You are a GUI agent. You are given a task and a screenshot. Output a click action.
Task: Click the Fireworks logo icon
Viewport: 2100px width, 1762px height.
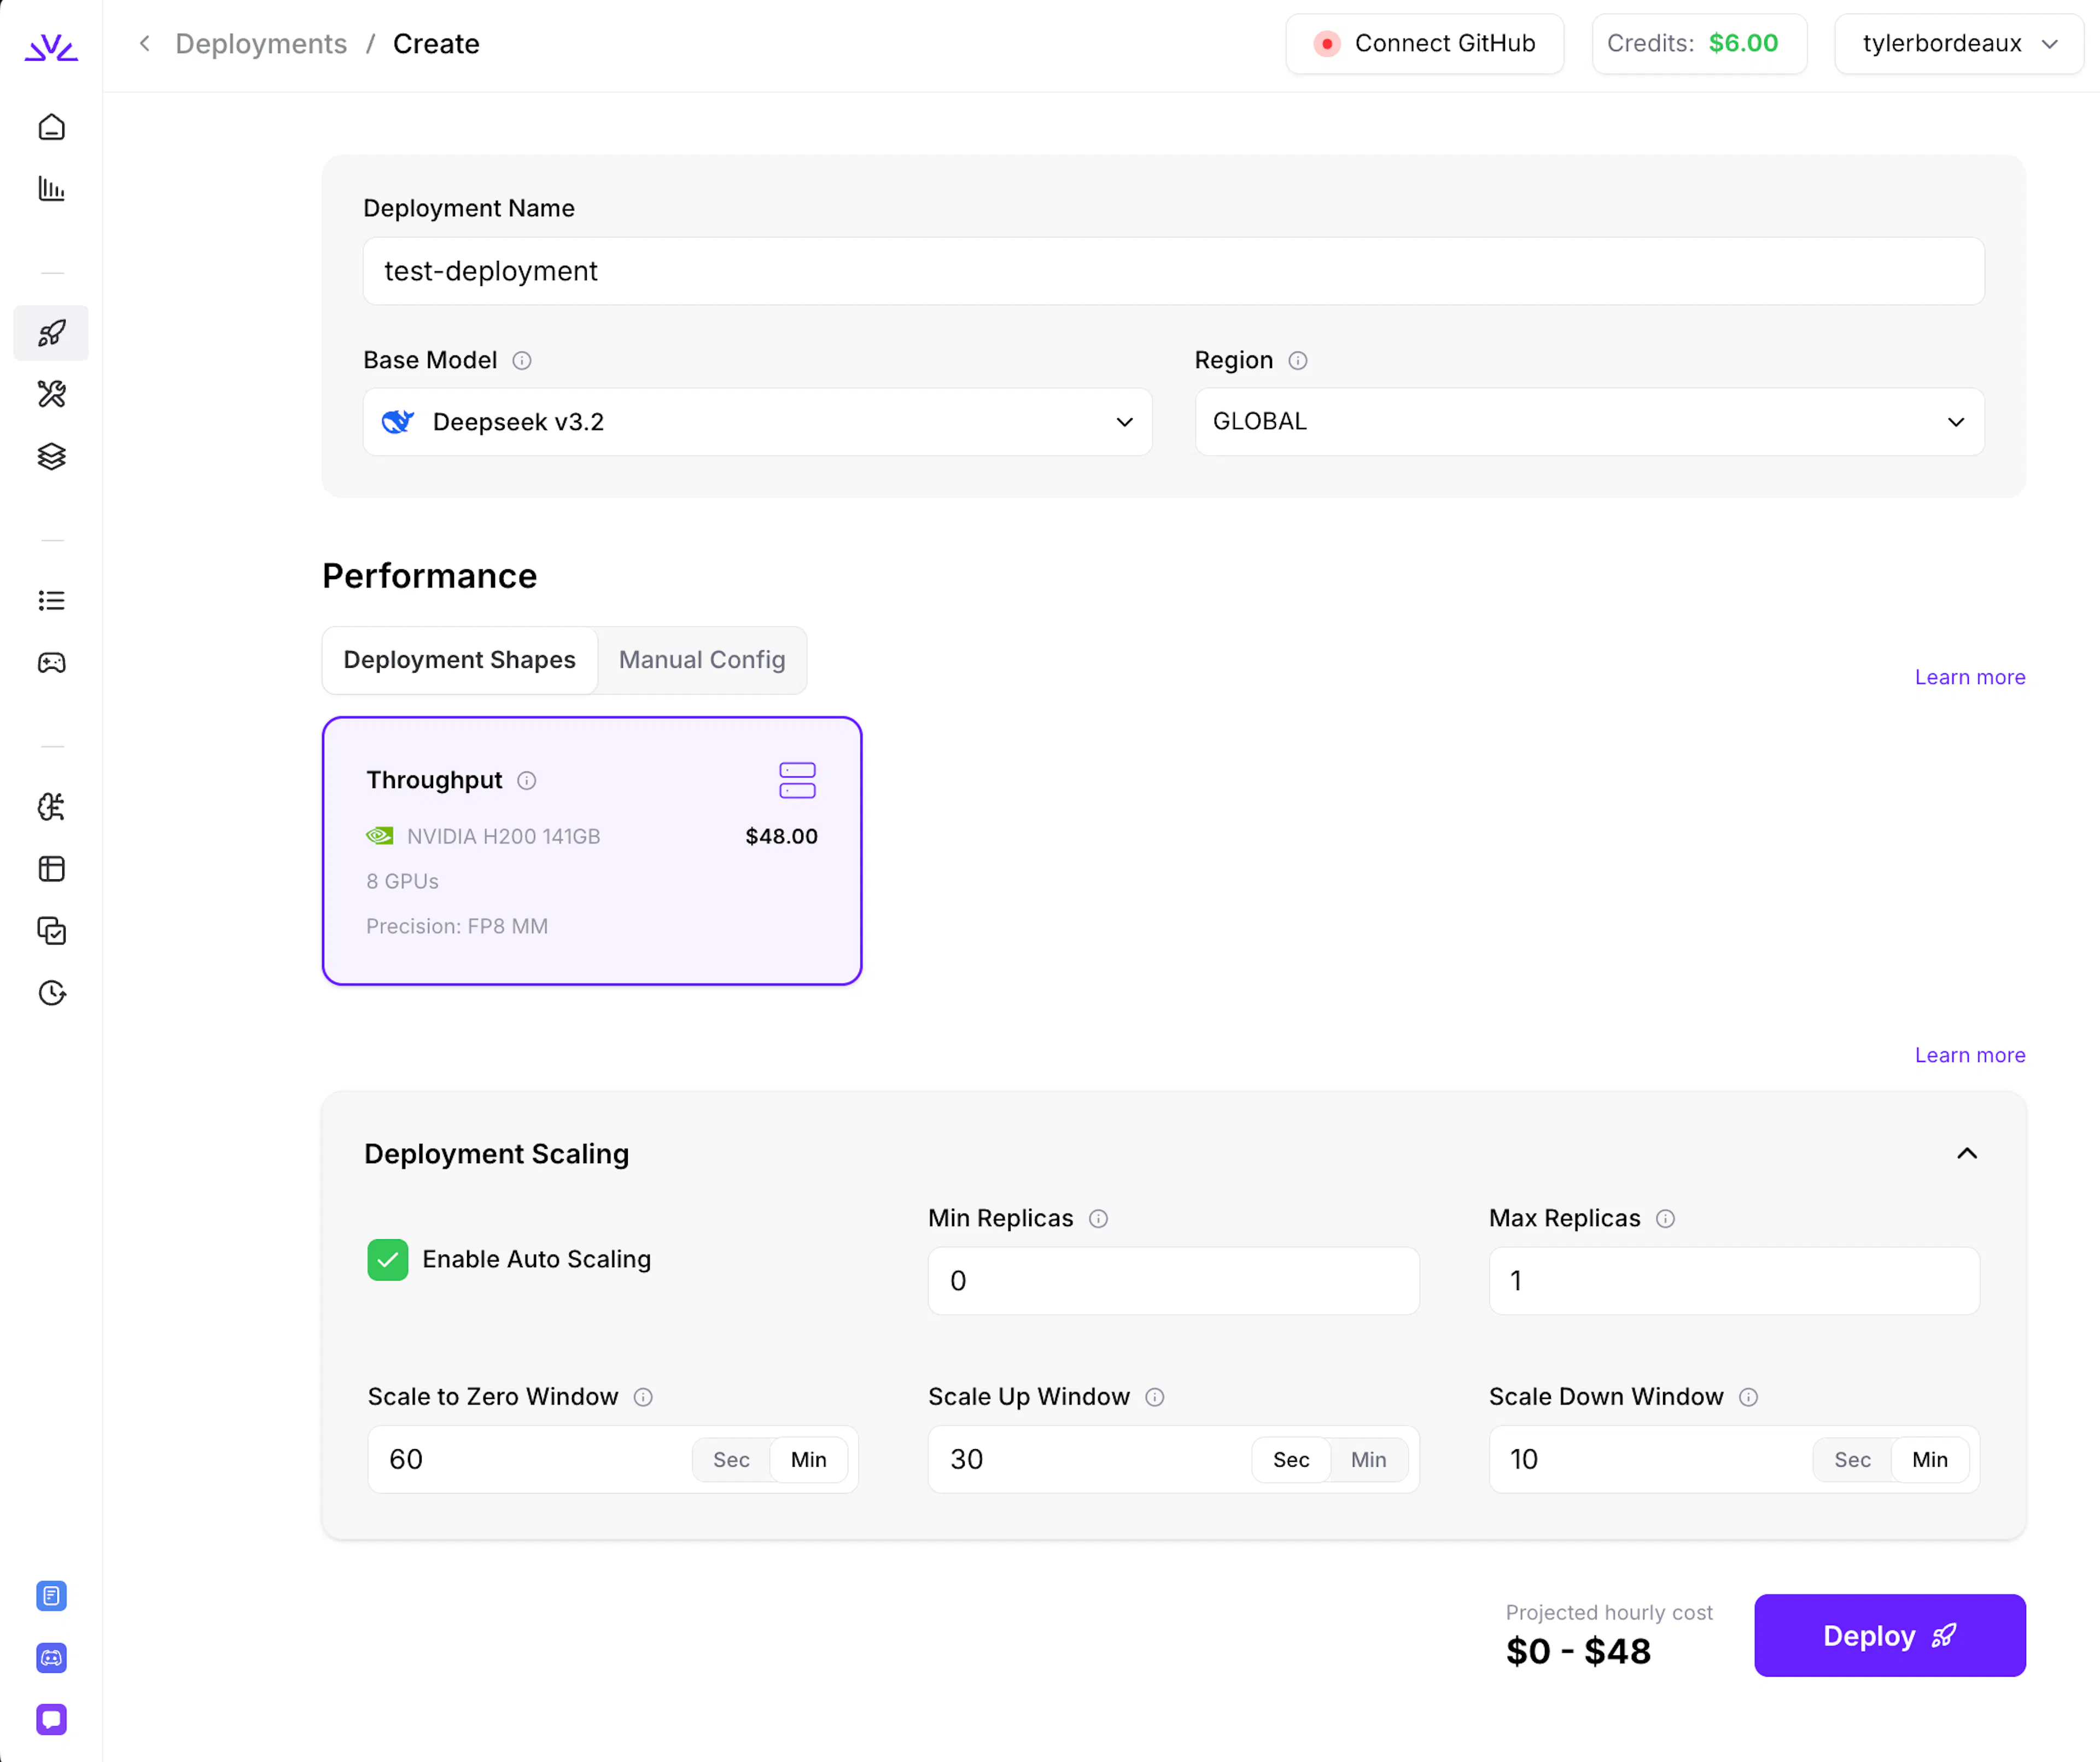[51, 47]
